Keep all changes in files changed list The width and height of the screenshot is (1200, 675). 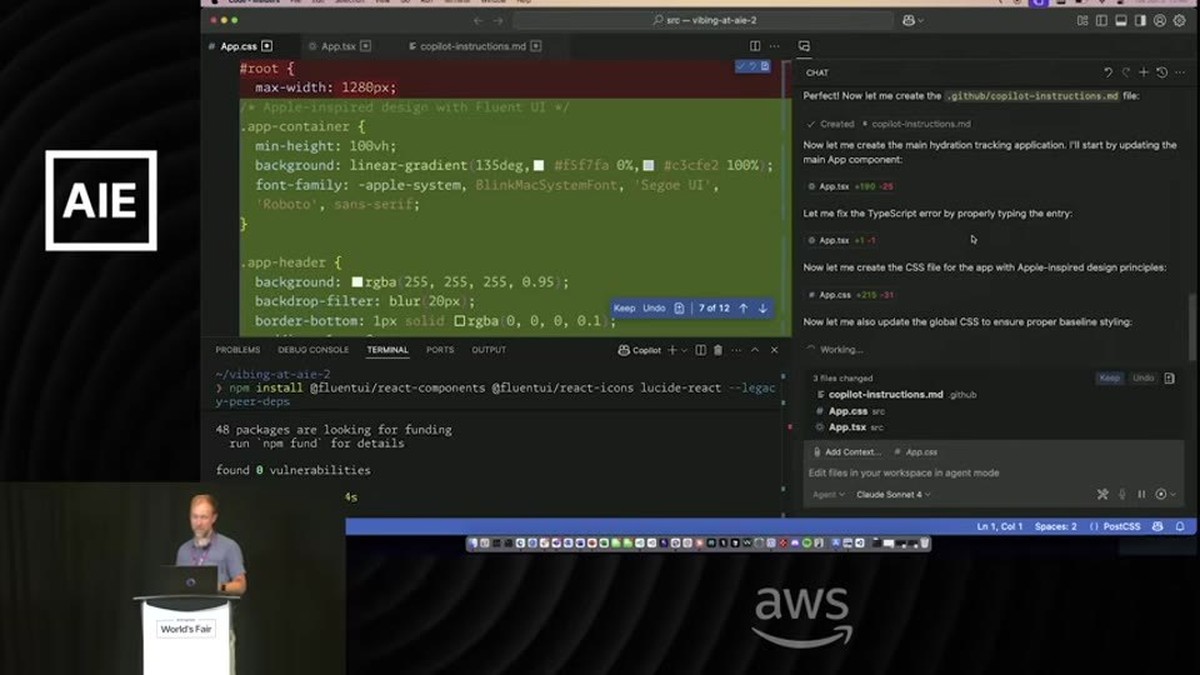coord(1110,378)
